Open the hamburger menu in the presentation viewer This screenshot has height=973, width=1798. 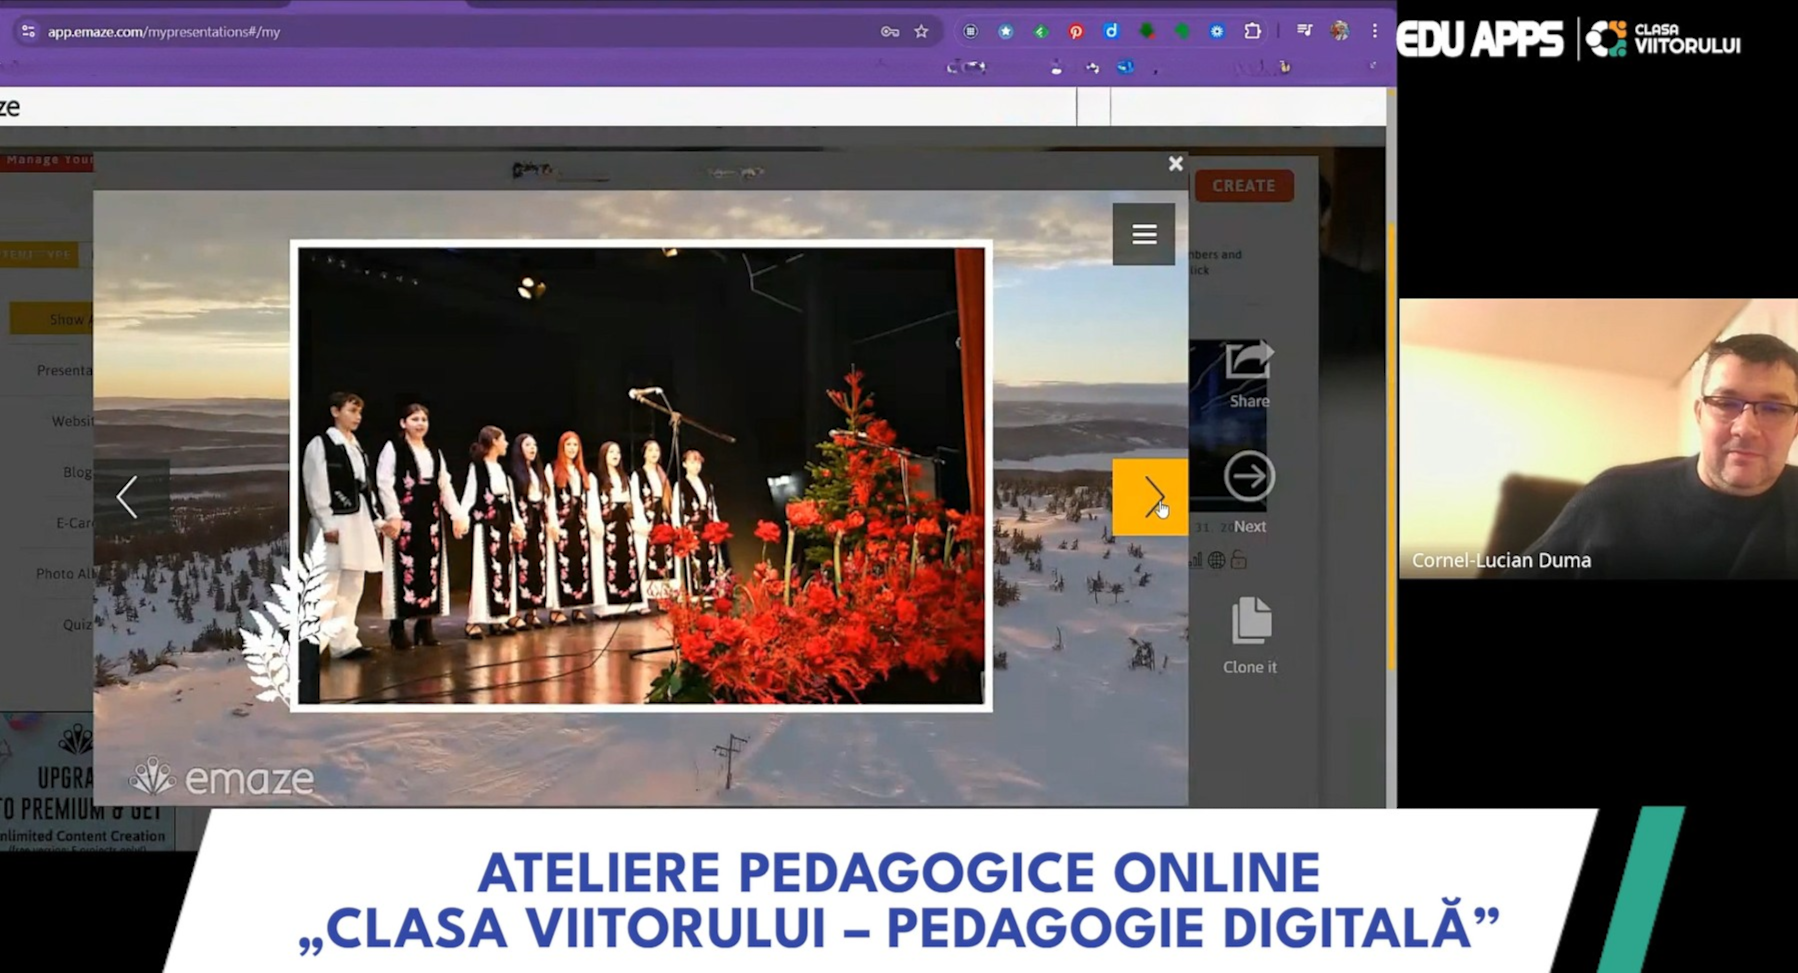pyautogui.click(x=1144, y=234)
